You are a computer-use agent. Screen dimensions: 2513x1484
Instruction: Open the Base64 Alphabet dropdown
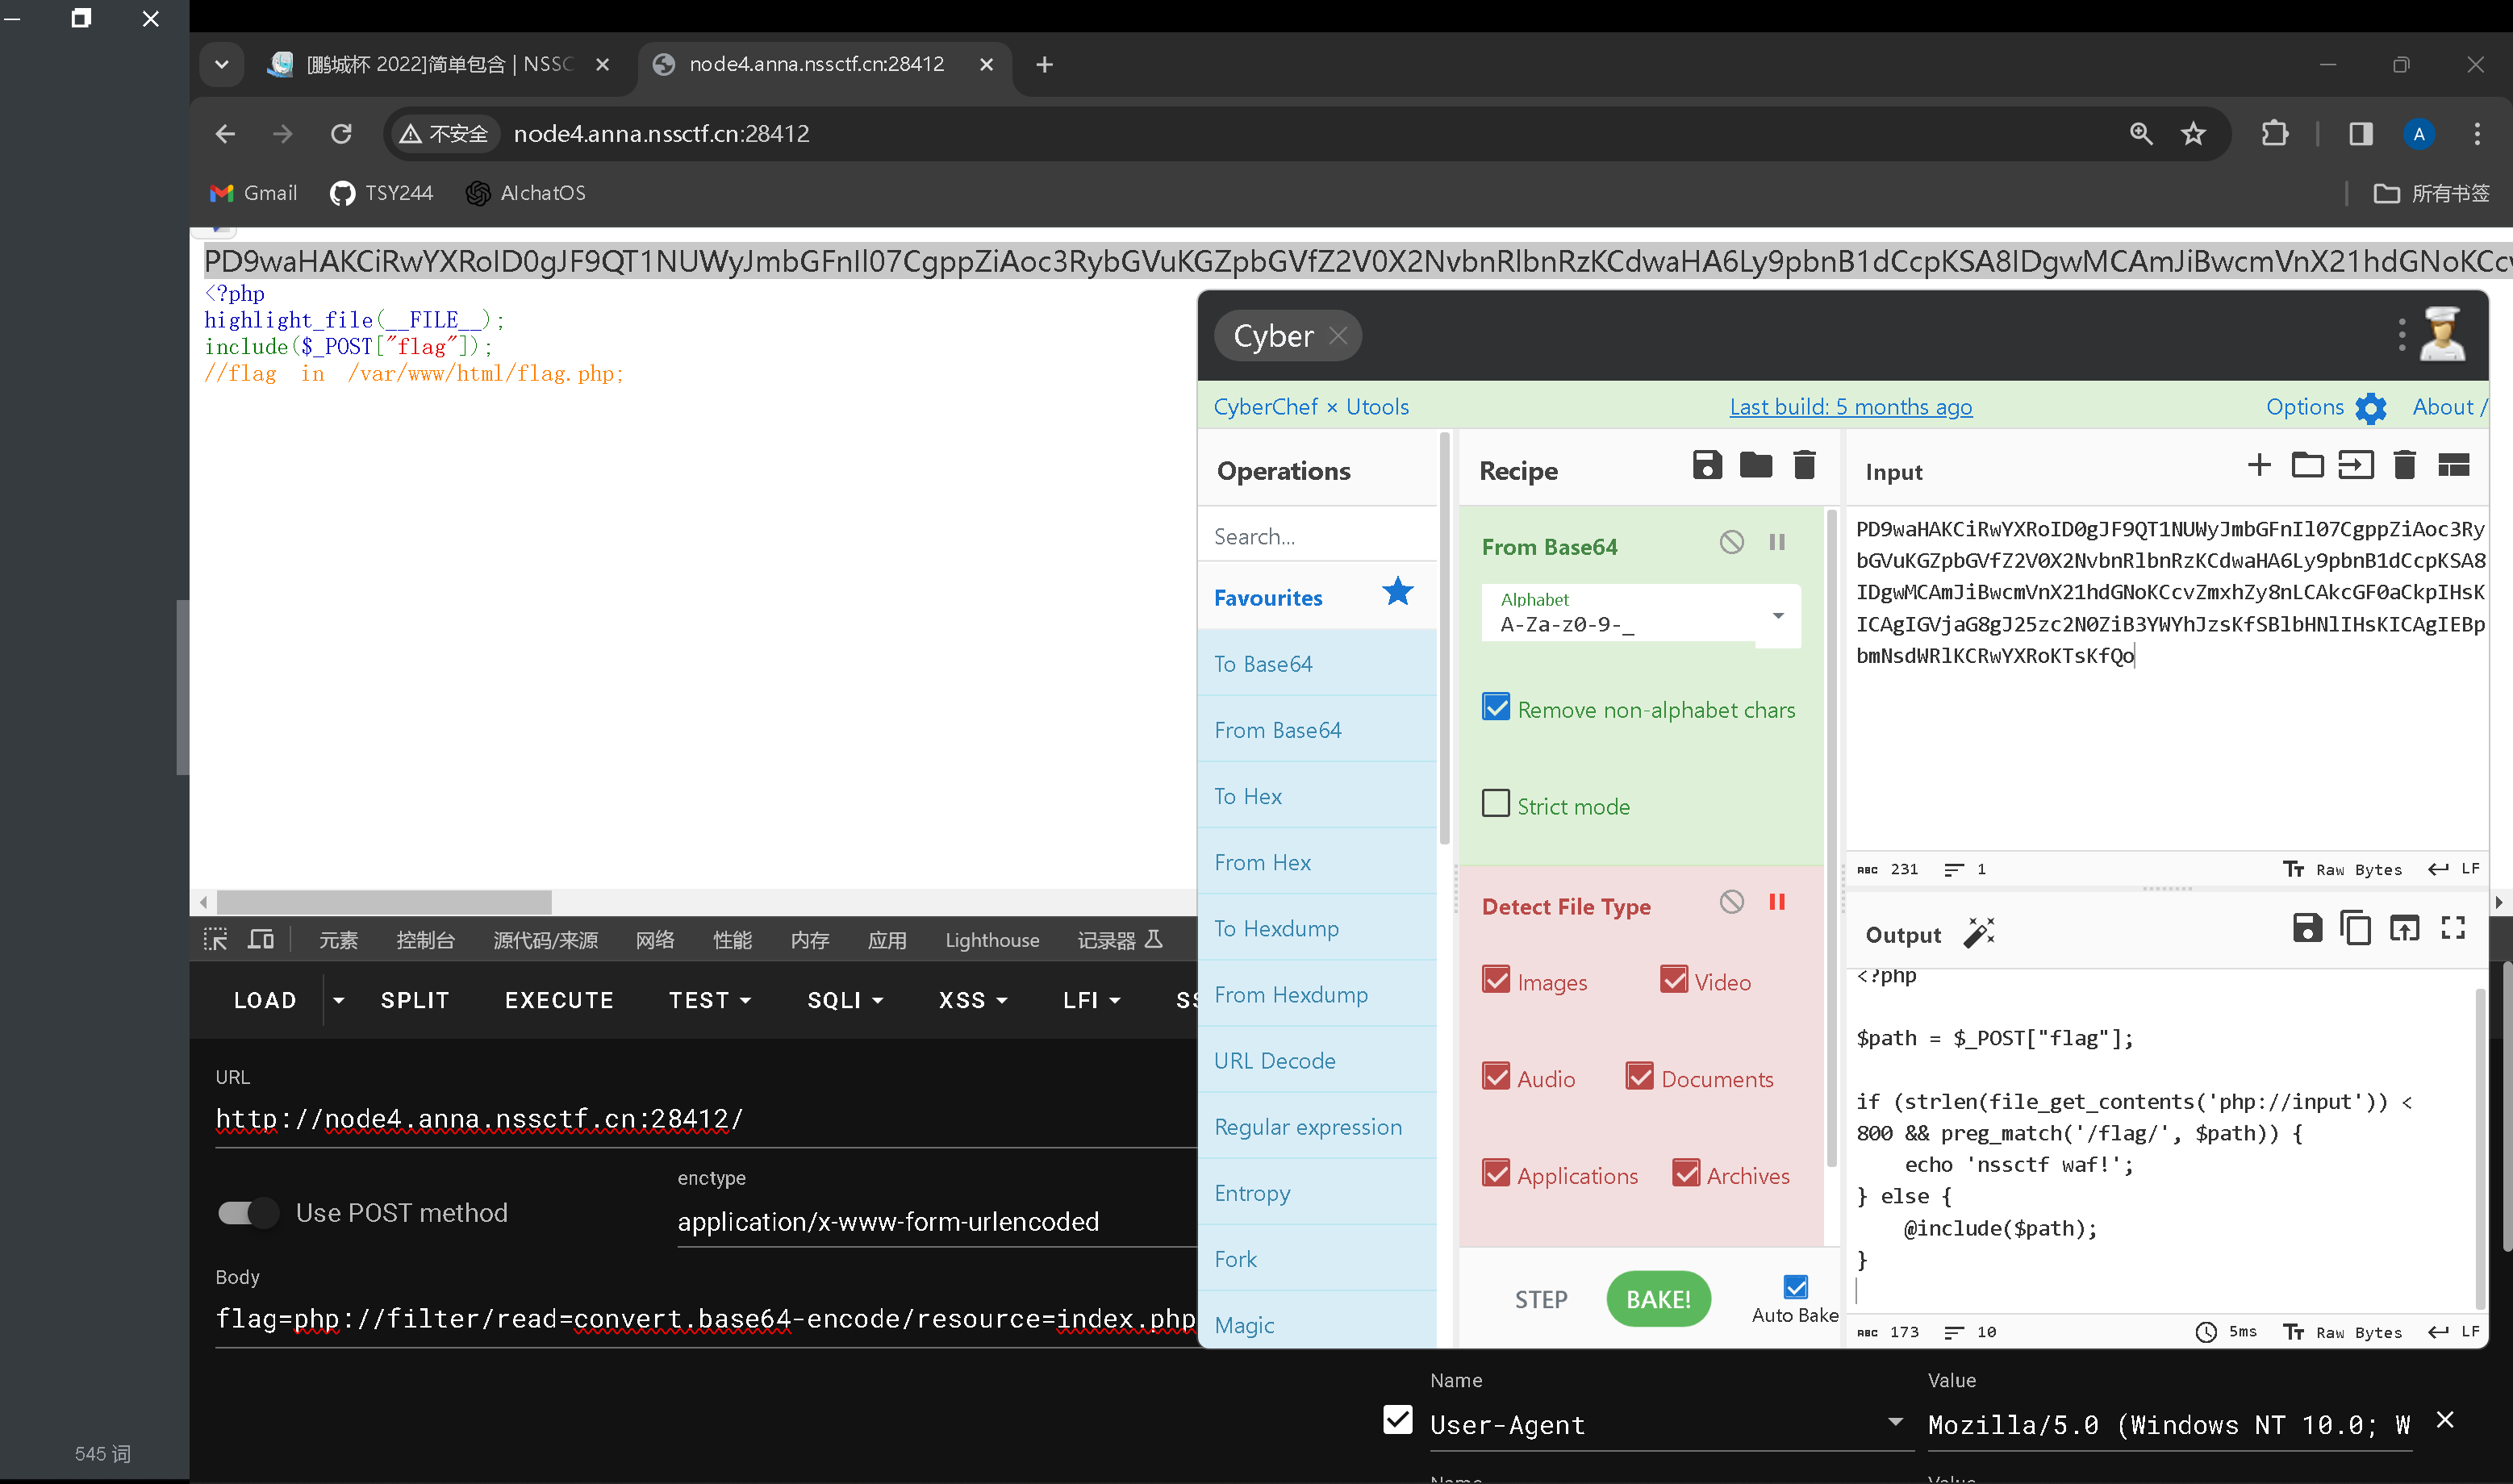tap(1777, 615)
